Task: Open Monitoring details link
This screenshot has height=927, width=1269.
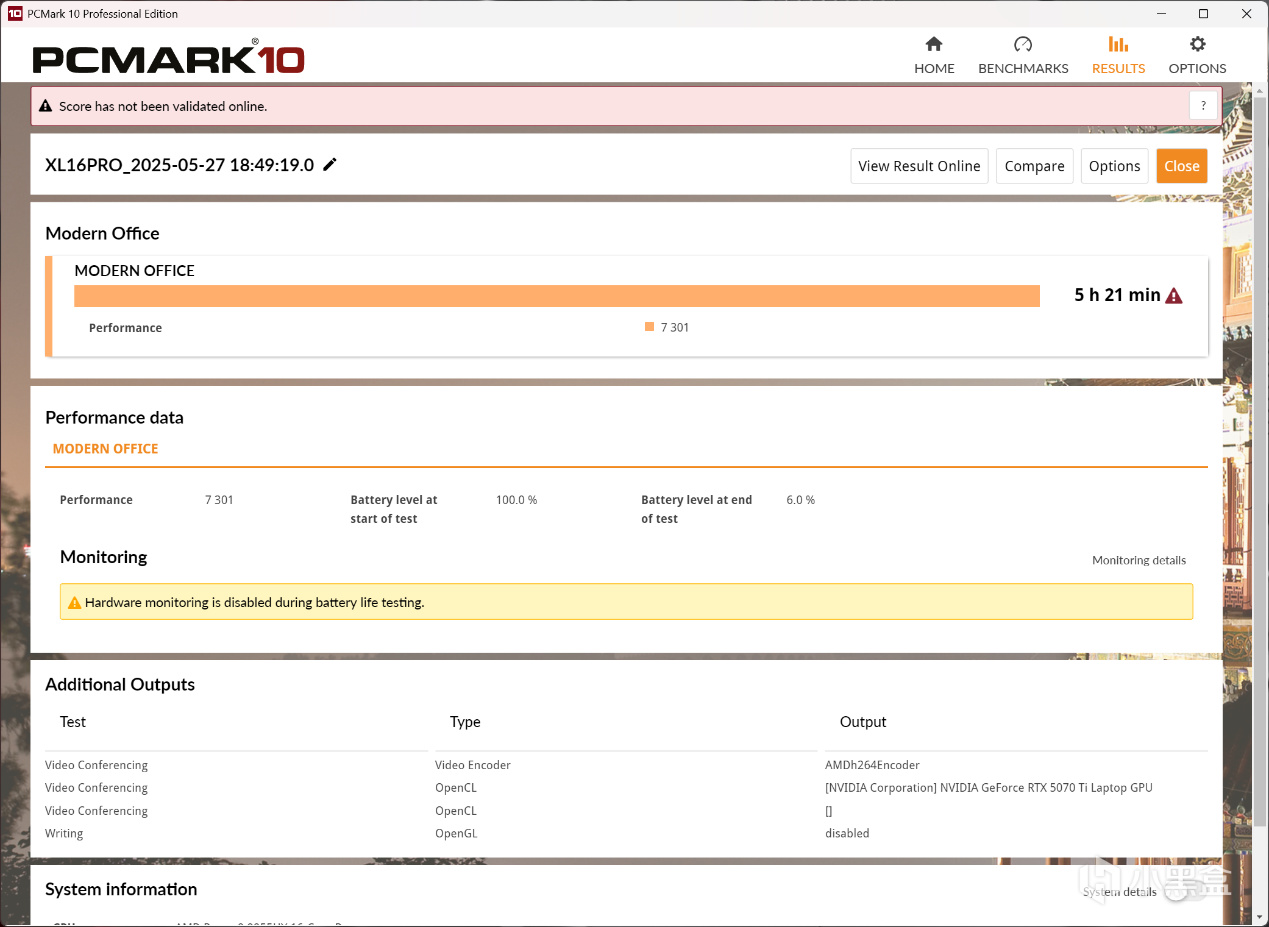Action: point(1139,560)
